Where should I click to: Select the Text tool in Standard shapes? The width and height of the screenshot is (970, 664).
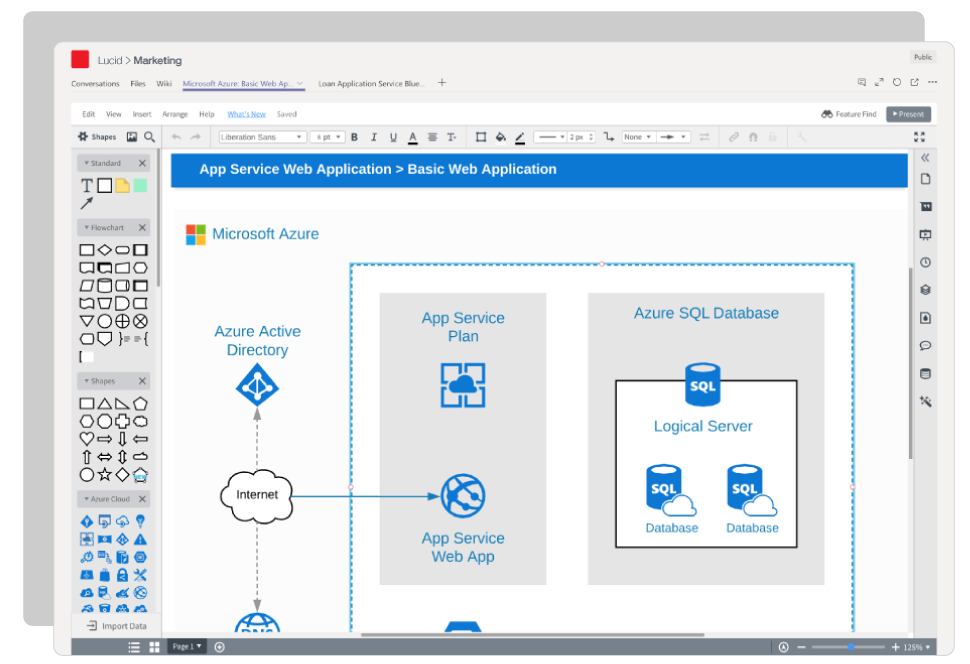pos(87,186)
